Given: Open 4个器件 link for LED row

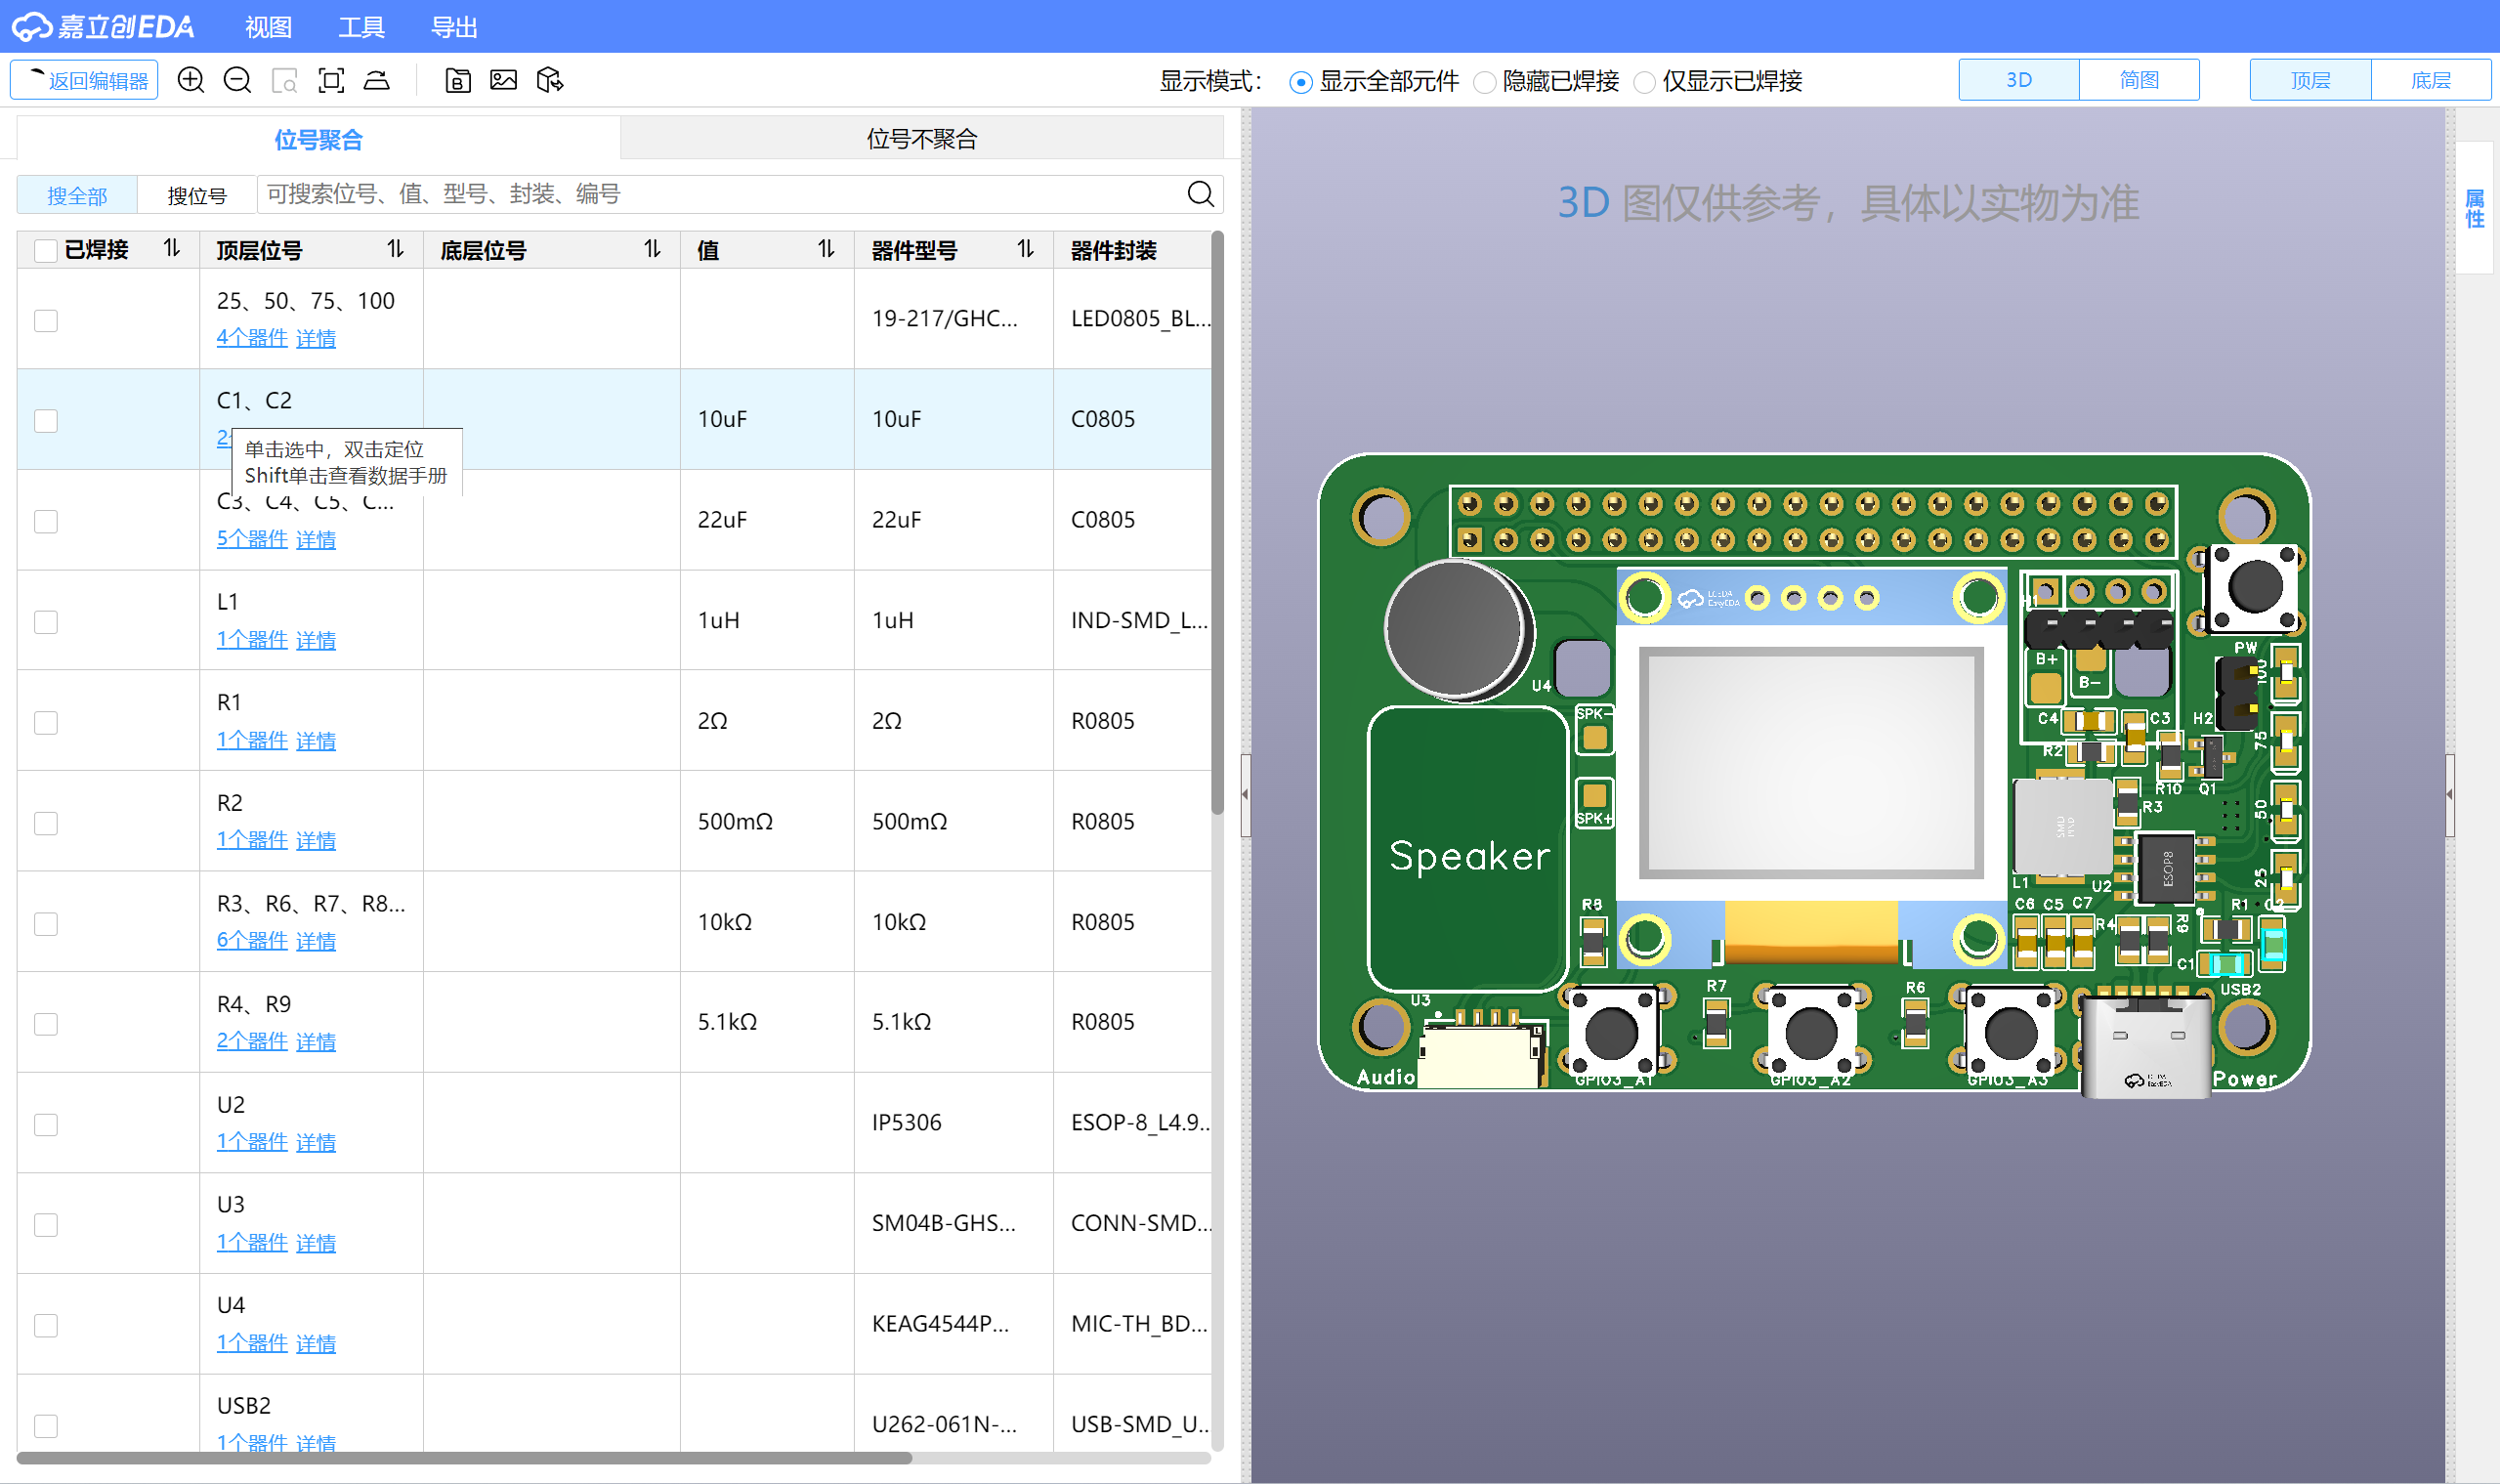Looking at the screenshot, I should point(252,338).
